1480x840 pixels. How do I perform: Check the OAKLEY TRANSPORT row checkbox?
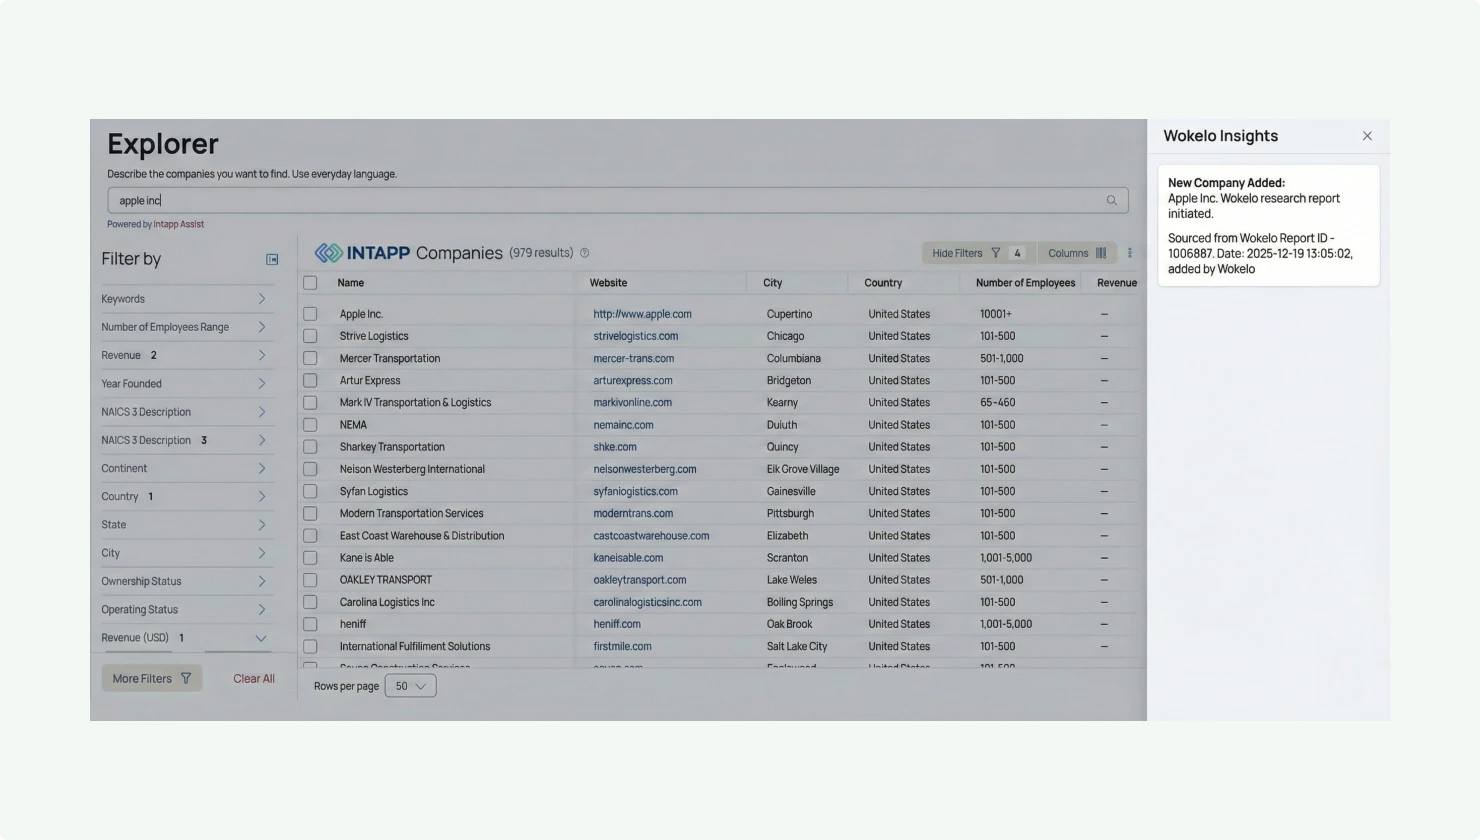pos(310,580)
